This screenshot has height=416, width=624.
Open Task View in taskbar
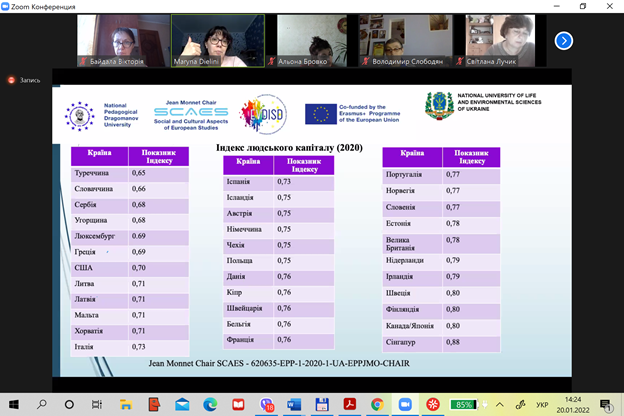click(x=97, y=405)
